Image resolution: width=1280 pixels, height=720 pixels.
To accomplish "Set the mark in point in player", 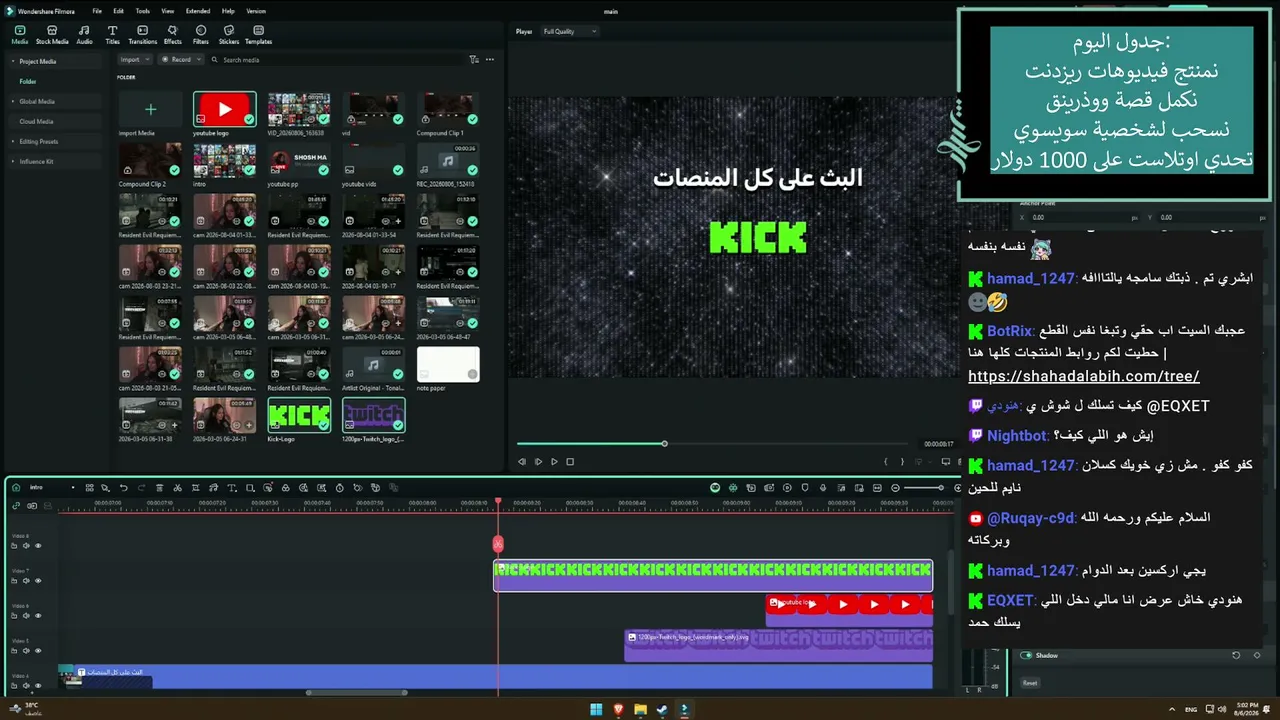I will point(886,462).
